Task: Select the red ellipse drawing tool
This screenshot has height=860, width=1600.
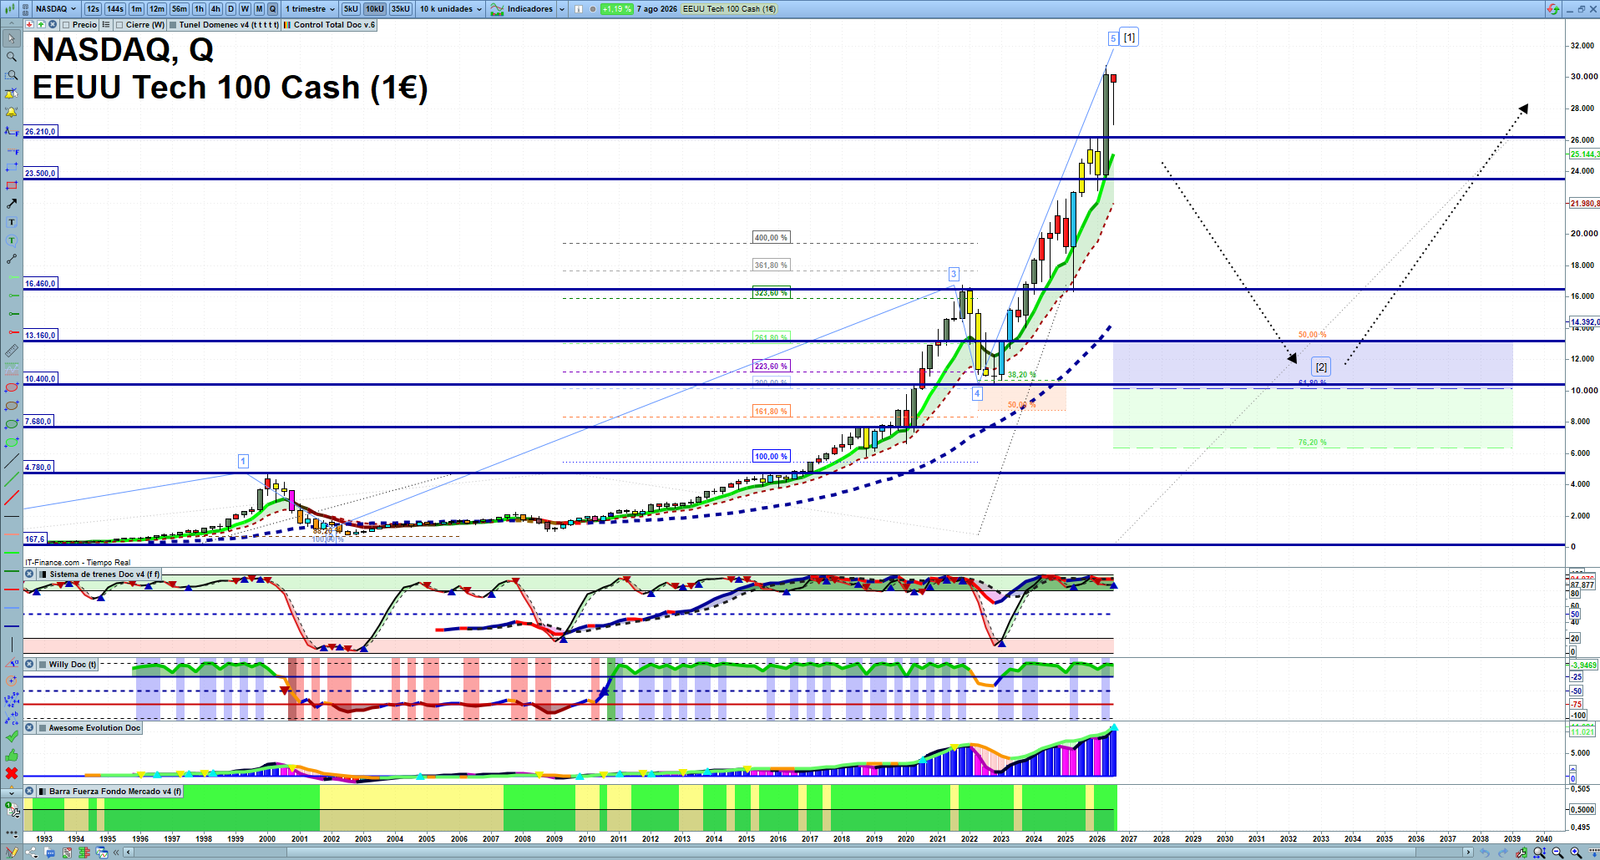Action: 11,387
